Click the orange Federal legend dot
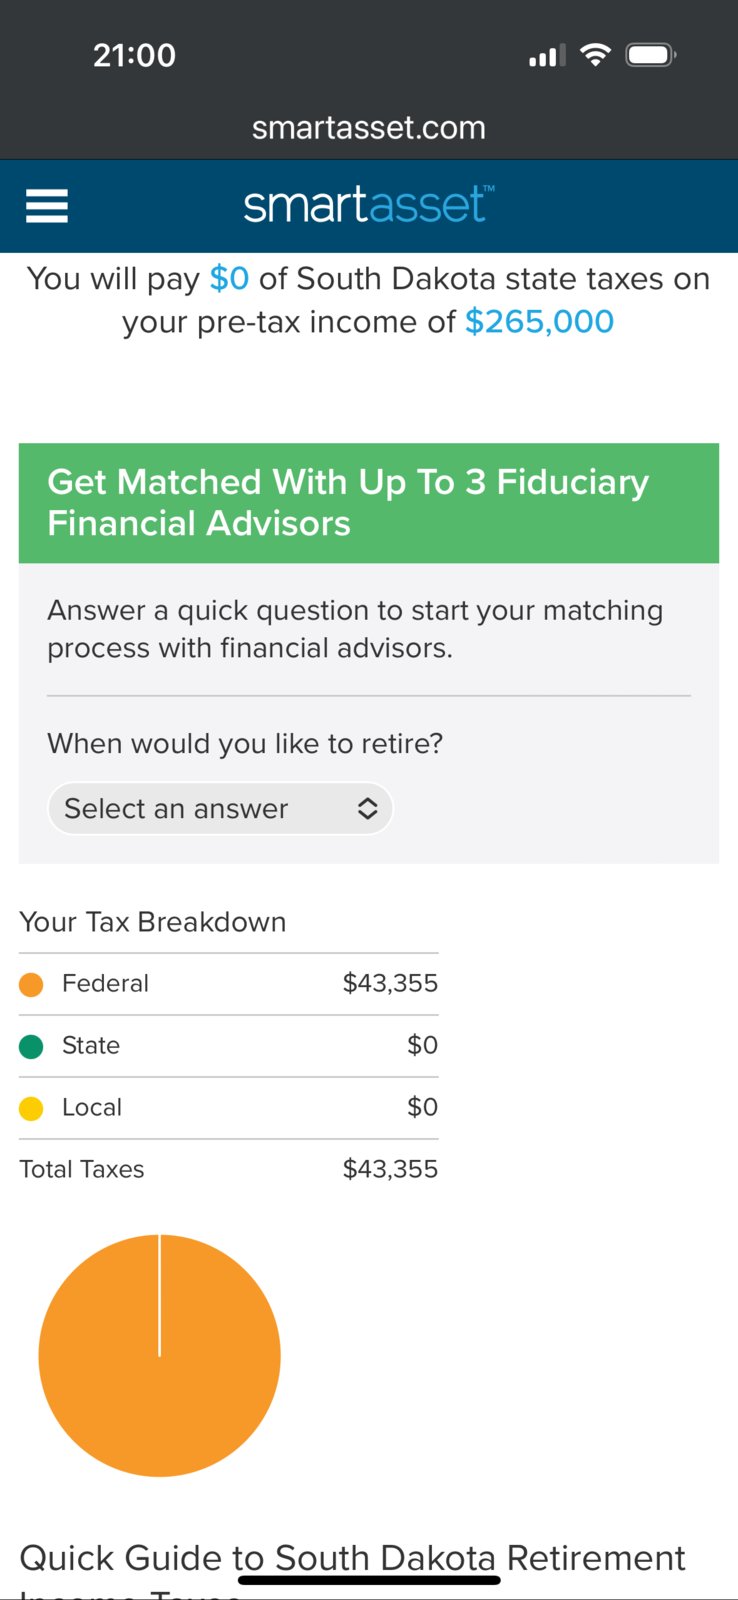Viewport: 738px width, 1600px height. [31, 984]
